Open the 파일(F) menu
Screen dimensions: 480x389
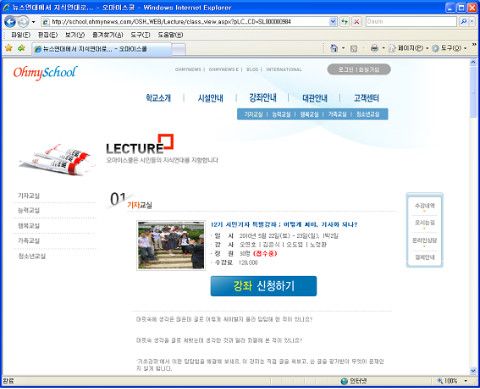coord(21,35)
